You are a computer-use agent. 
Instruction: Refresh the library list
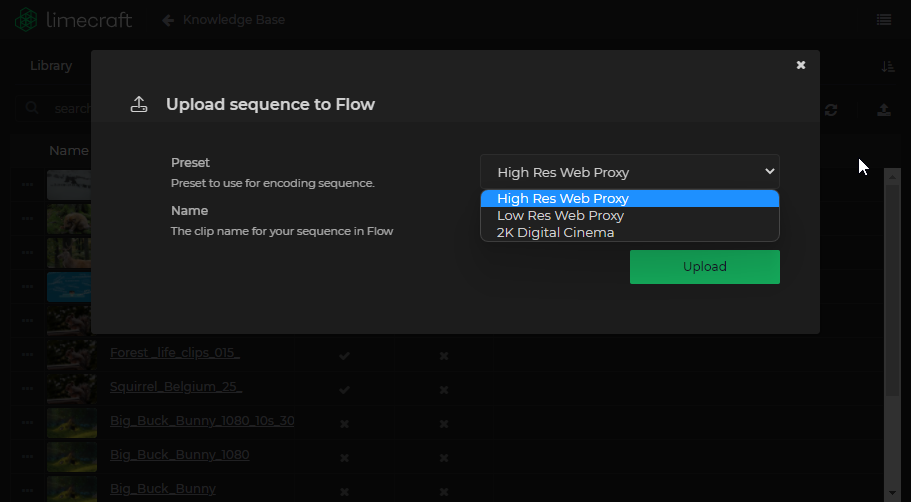(831, 110)
